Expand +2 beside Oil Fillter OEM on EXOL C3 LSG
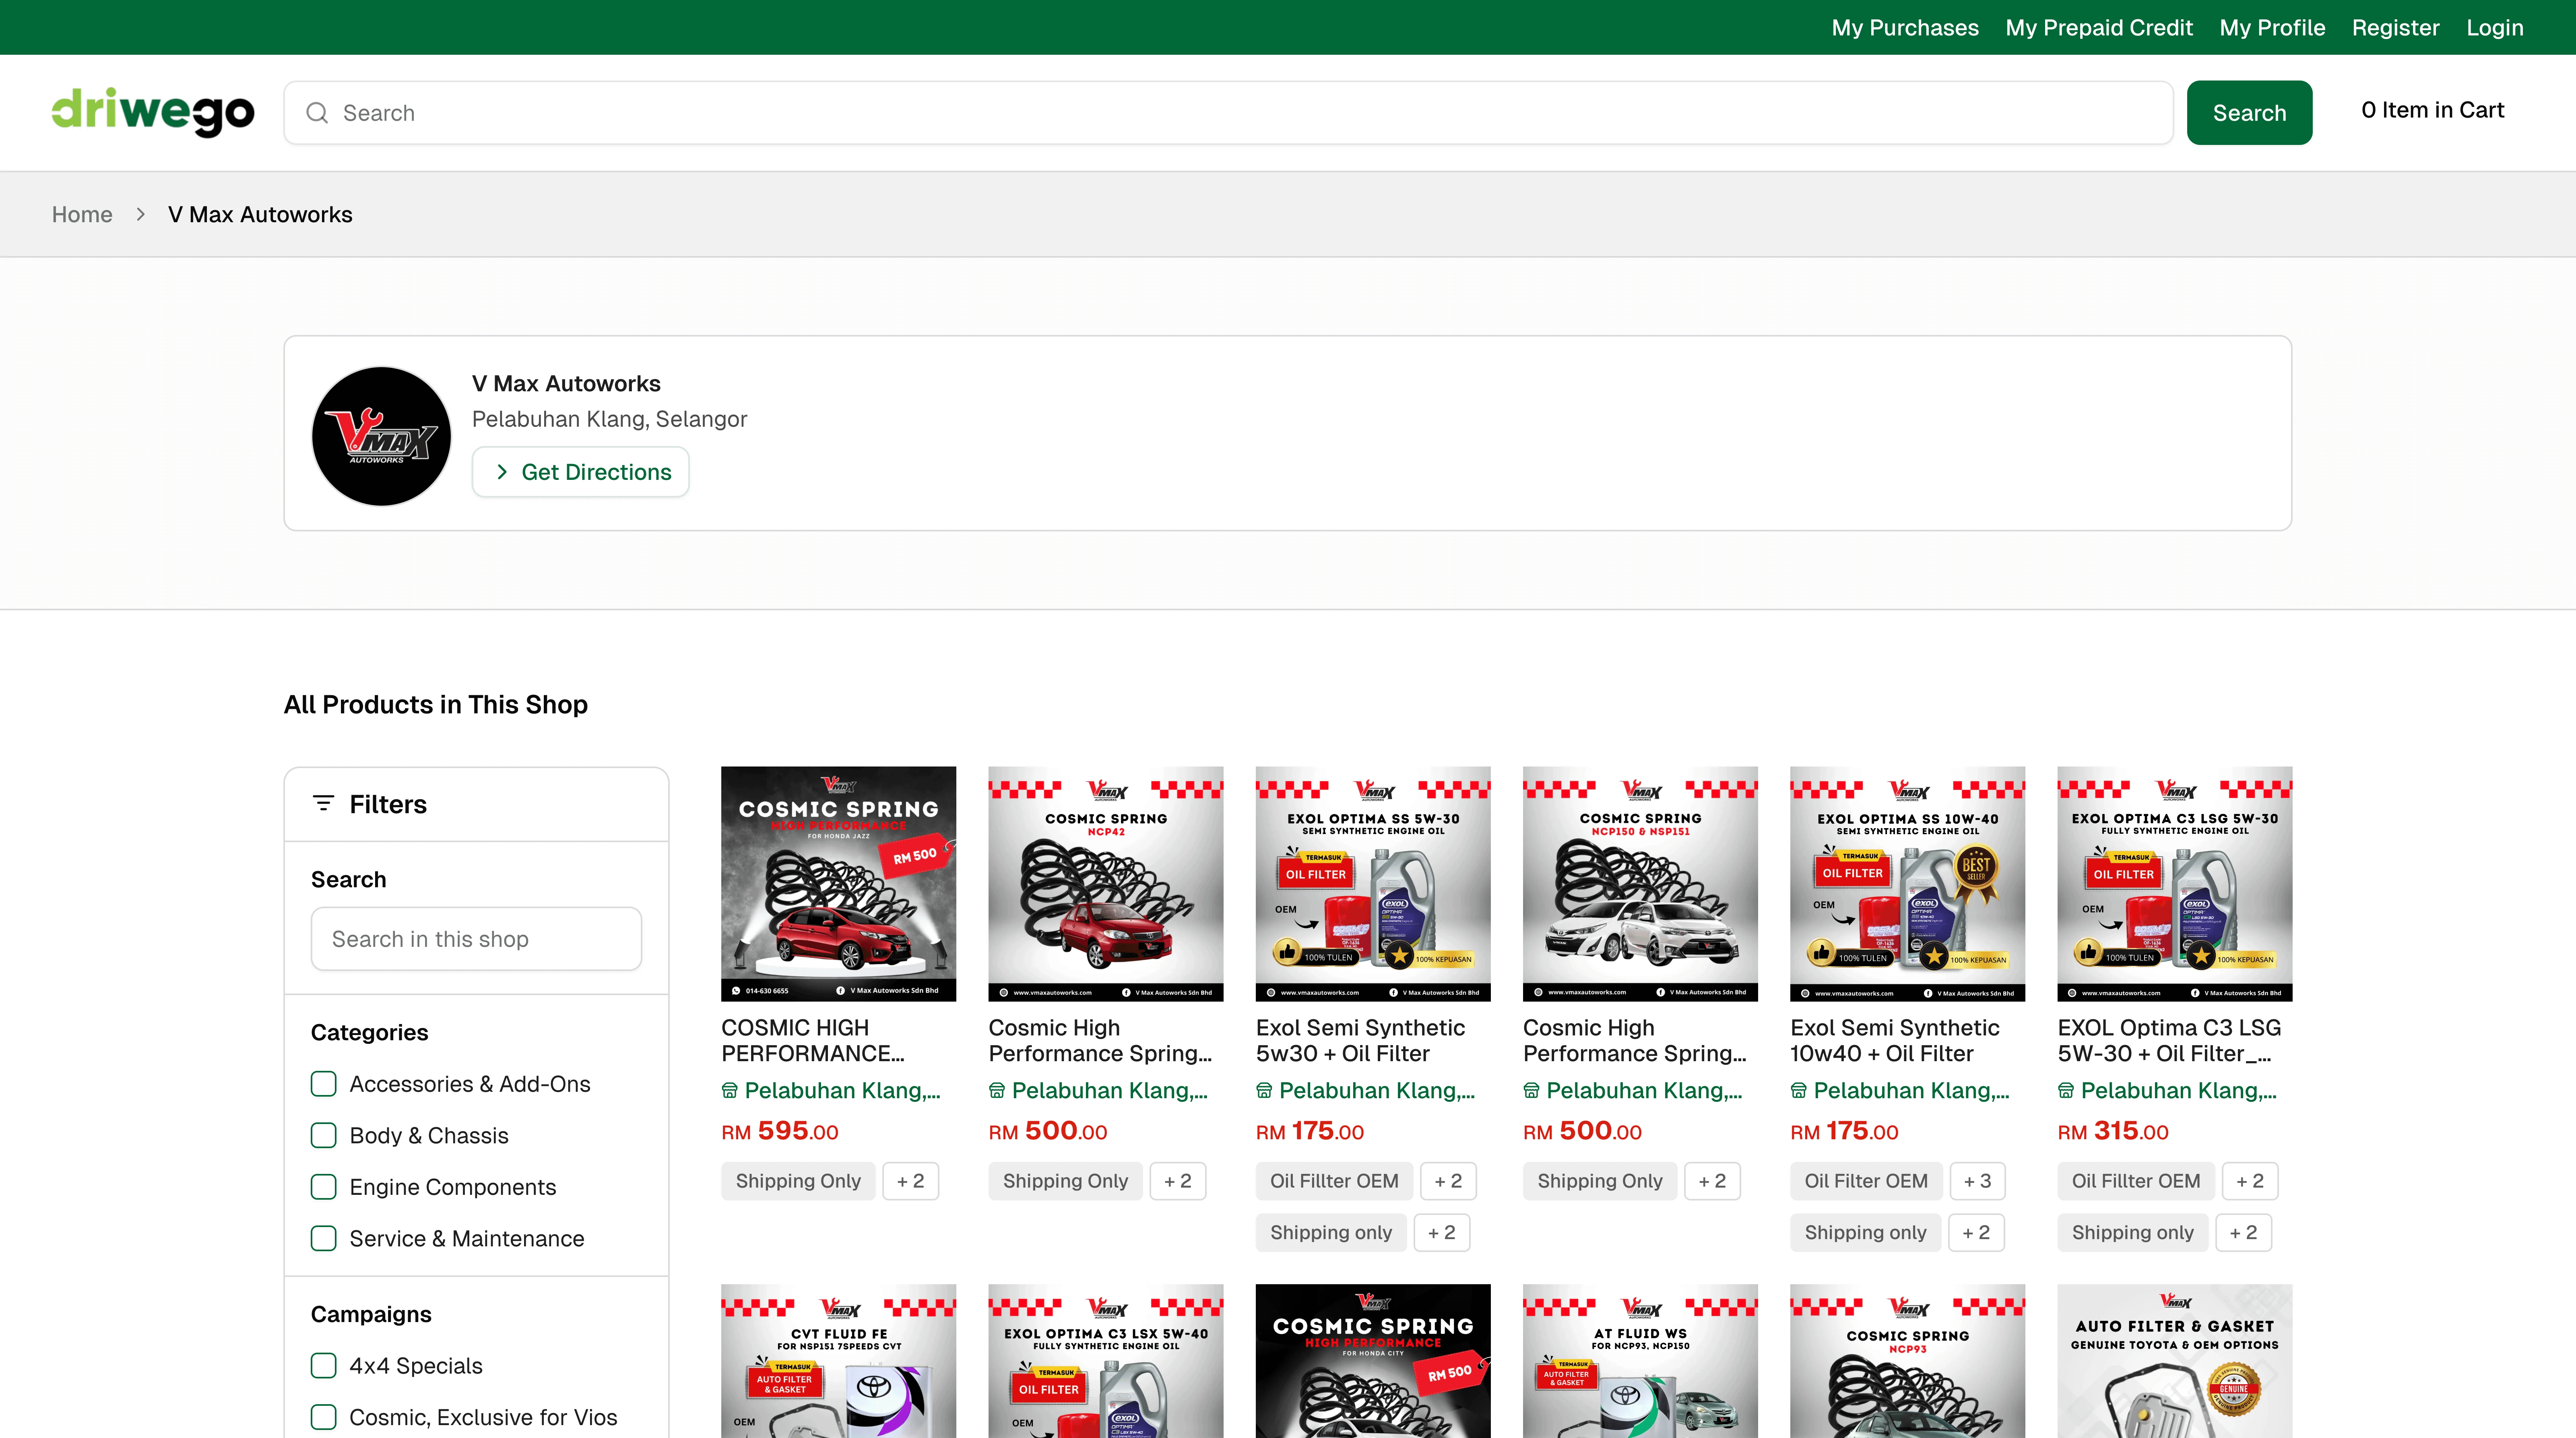The width and height of the screenshot is (2576, 1438). point(2250,1181)
